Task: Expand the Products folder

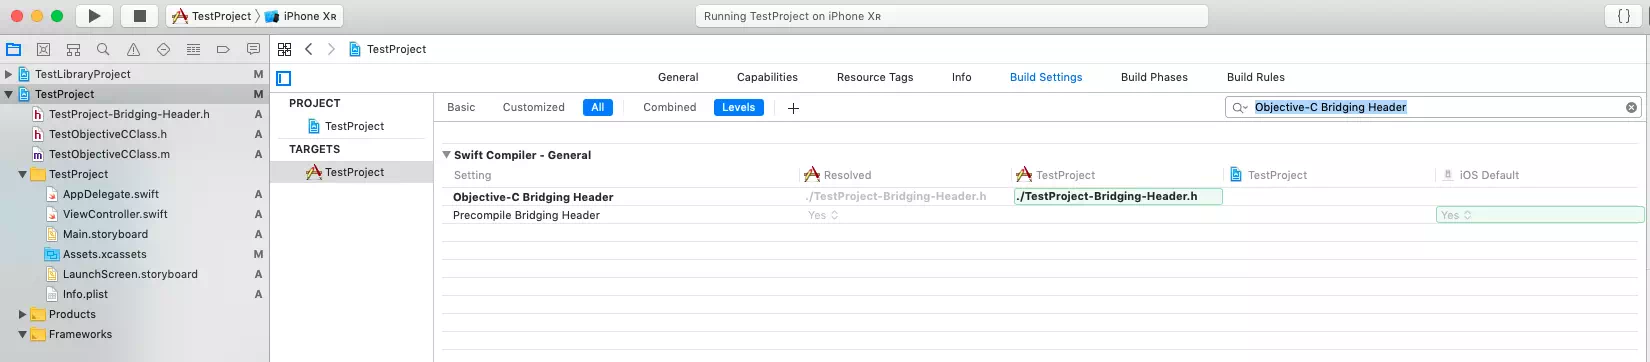Action: (x=23, y=314)
